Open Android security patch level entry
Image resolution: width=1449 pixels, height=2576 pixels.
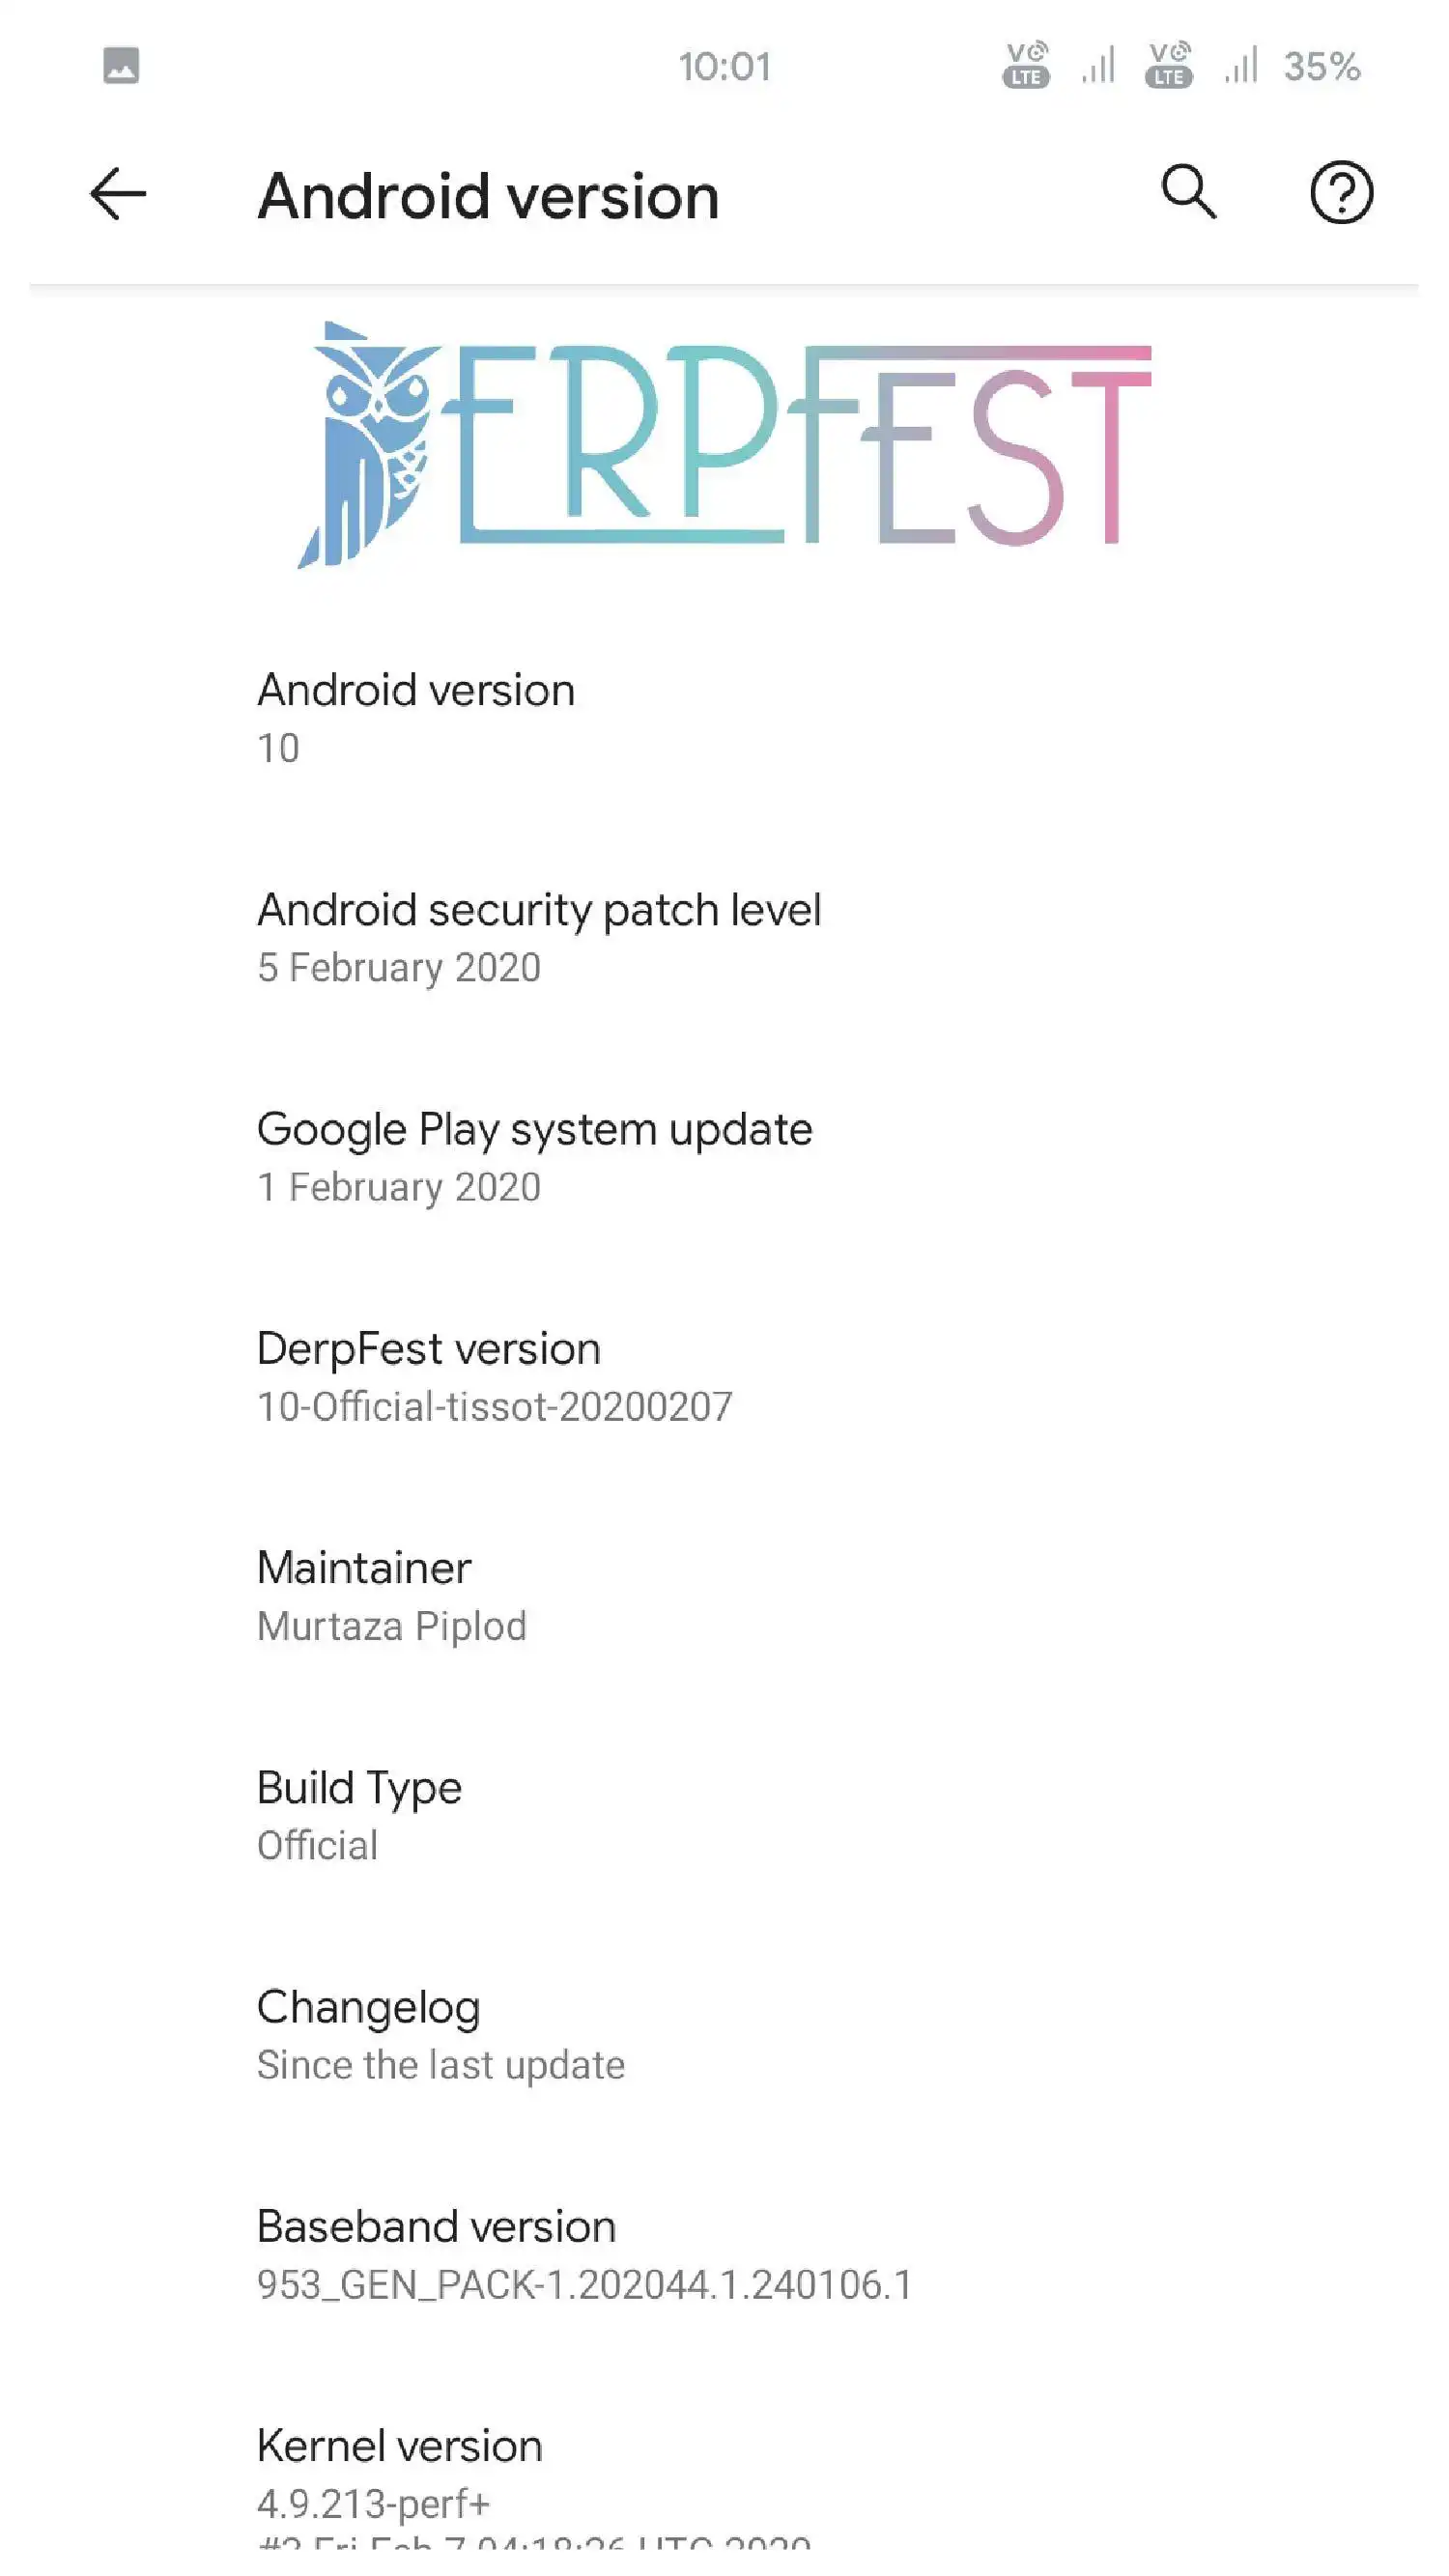click(x=724, y=937)
